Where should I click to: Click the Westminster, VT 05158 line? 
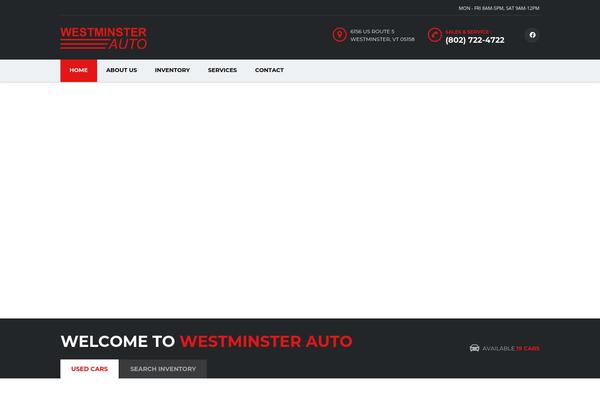tap(382, 39)
